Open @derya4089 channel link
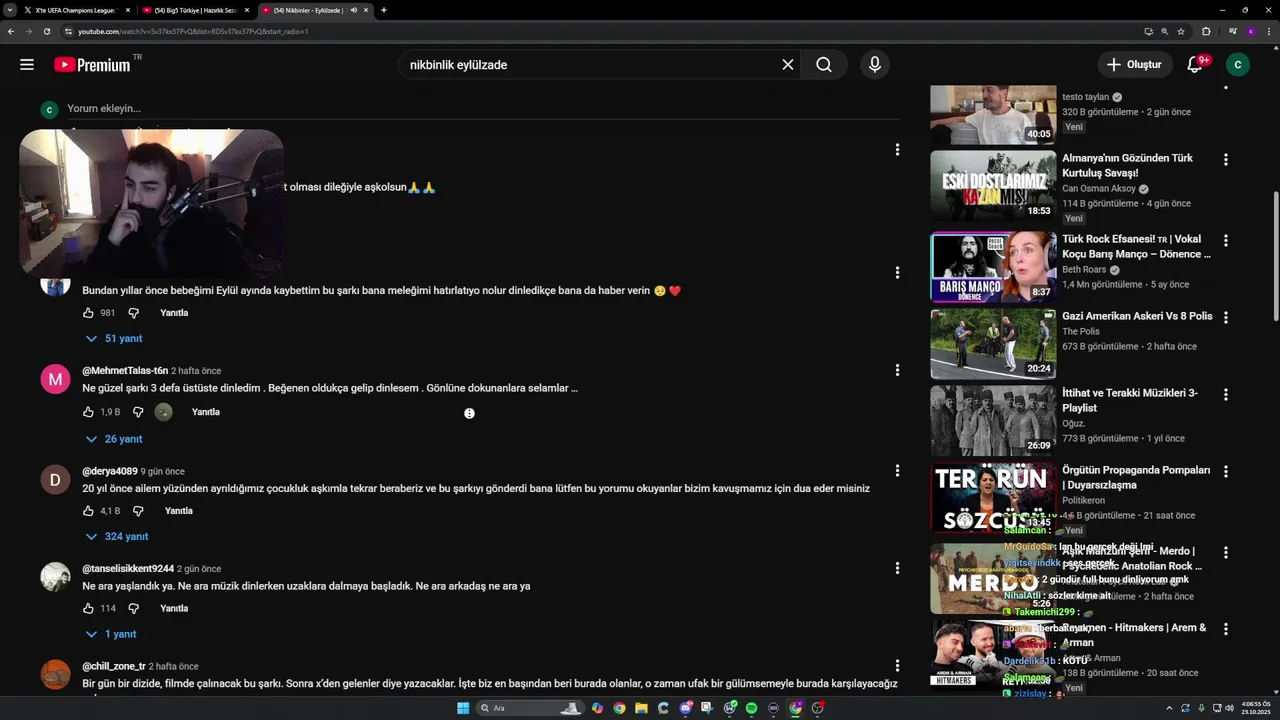This screenshot has width=1280, height=720. pyautogui.click(x=110, y=471)
